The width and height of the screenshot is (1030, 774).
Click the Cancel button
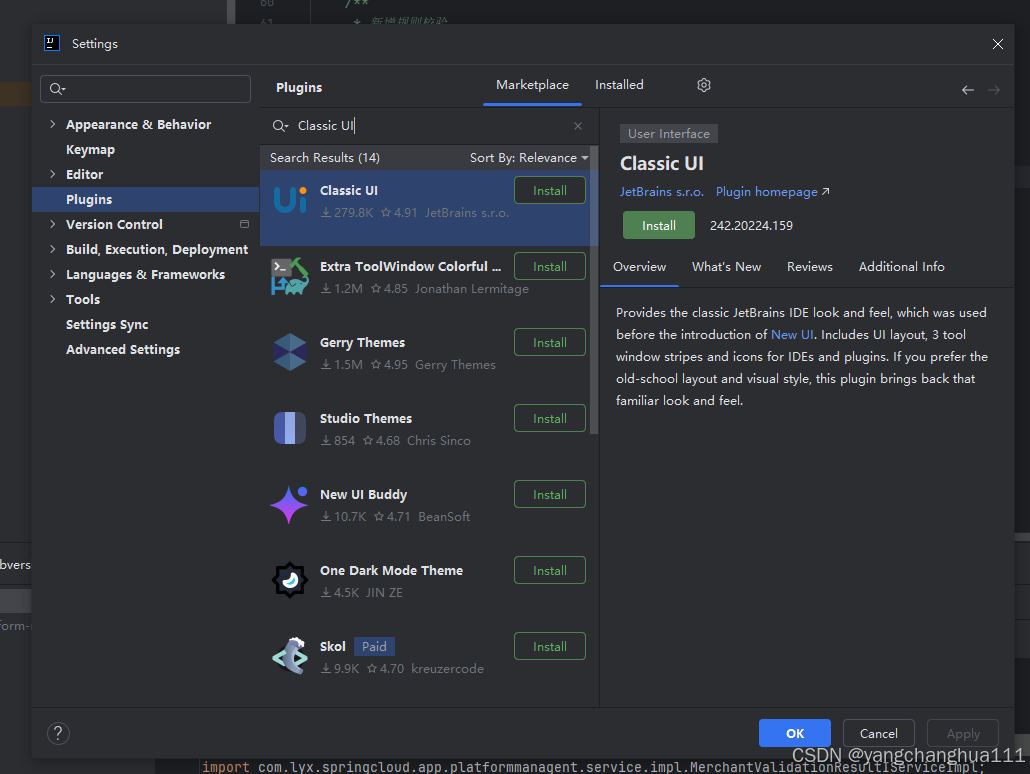[878, 733]
